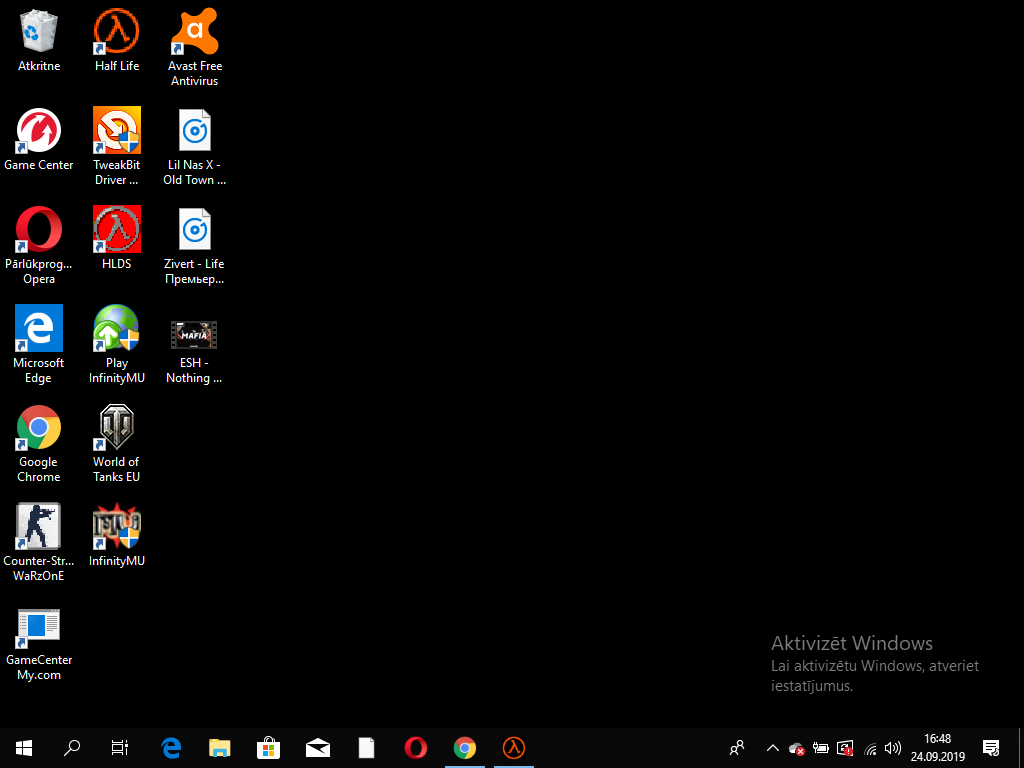Select the Game Center desktop shortcut

[39, 139]
